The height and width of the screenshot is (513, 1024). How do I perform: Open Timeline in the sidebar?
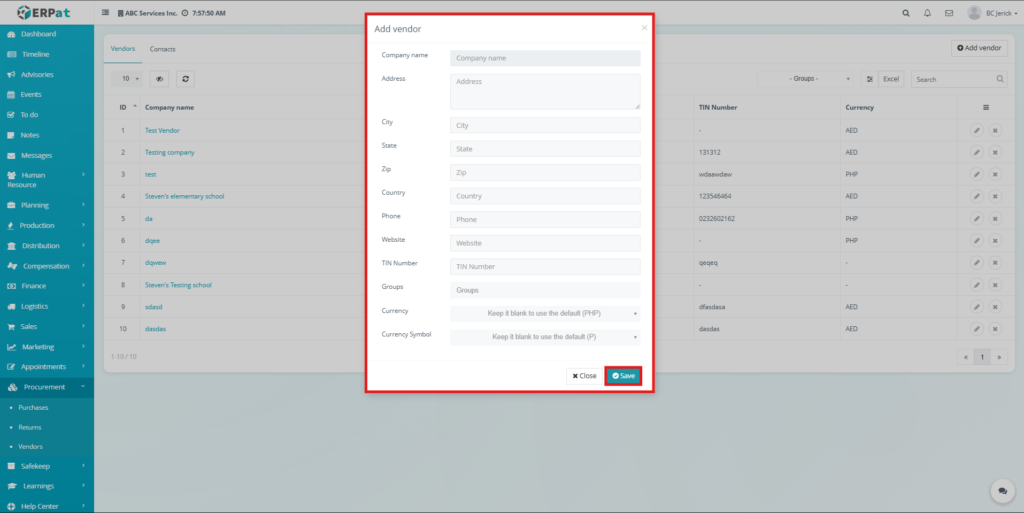pyautogui.click(x=46, y=54)
